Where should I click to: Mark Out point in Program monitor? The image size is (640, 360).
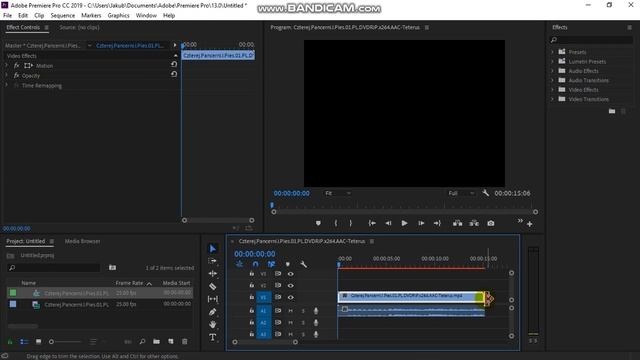pos(351,223)
